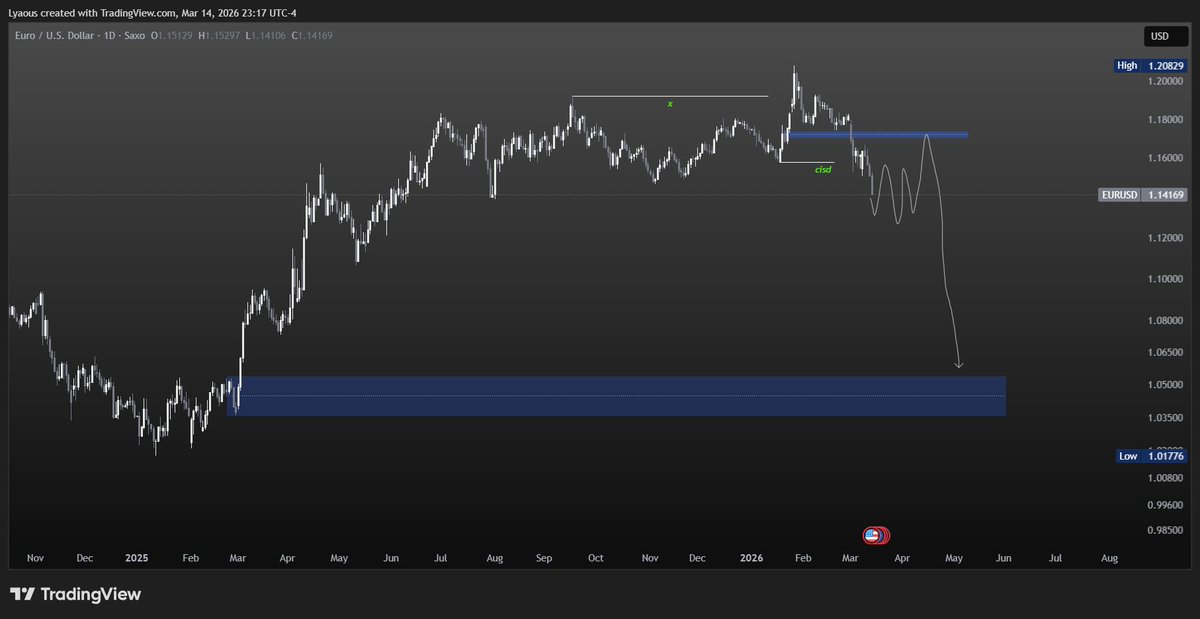The image size is (1200, 619).
Task: Select the large blue demand zone rectangle
Action: point(616,396)
